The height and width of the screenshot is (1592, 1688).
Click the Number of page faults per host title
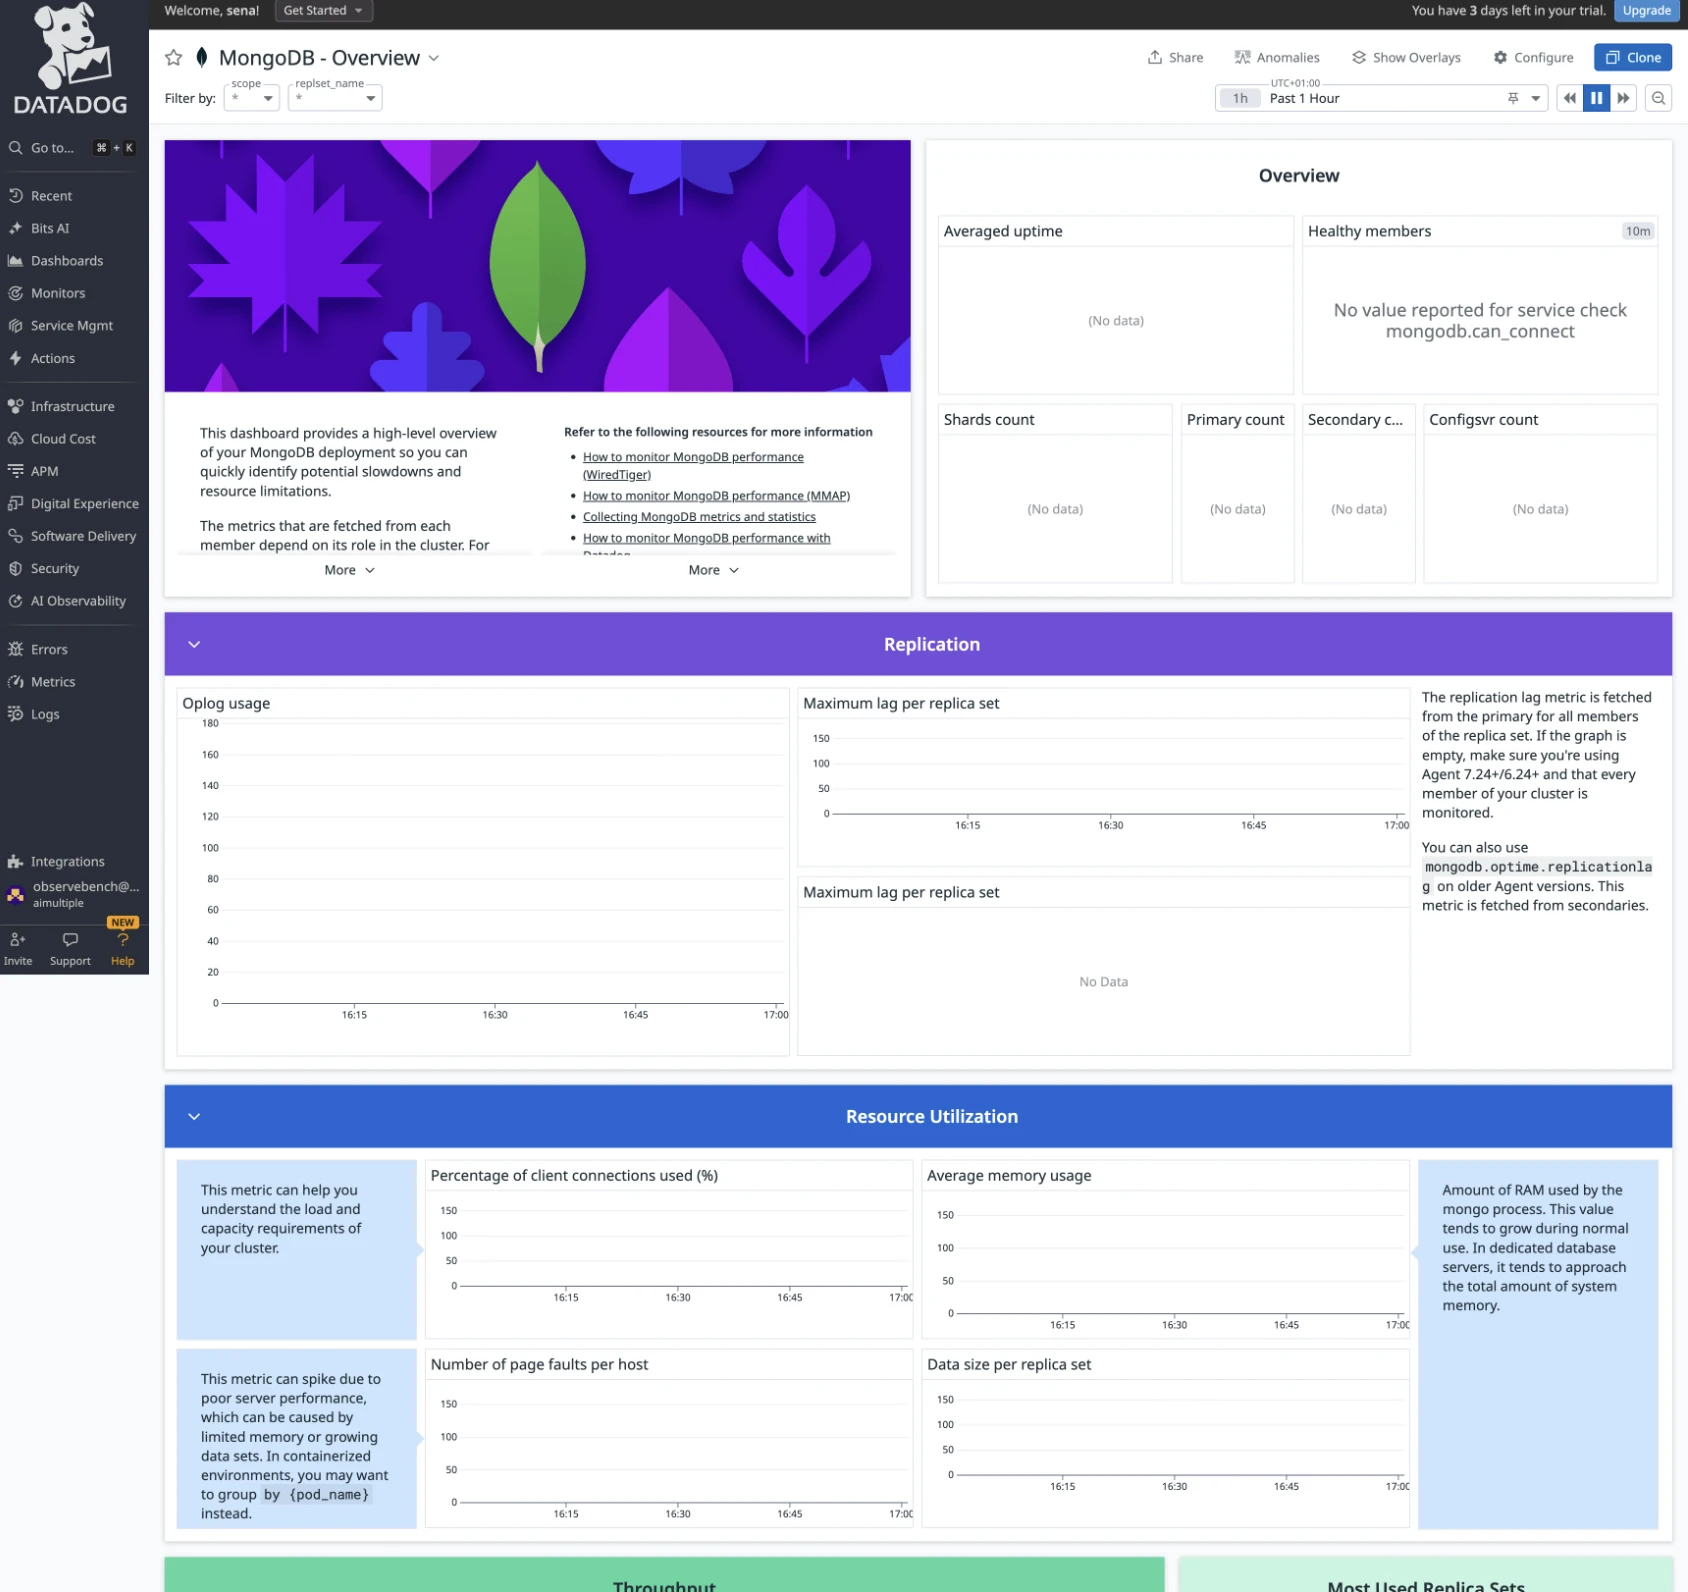point(539,1365)
